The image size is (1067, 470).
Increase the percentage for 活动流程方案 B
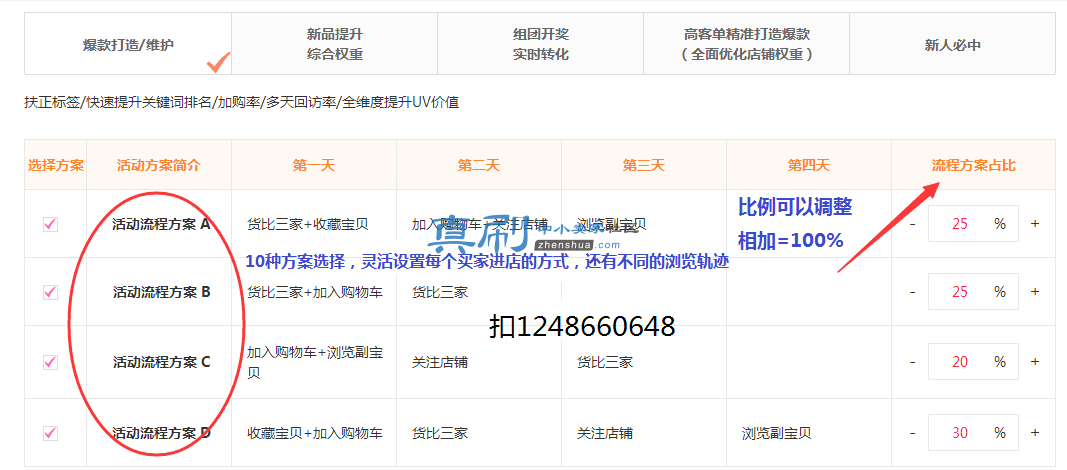[1035, 292]
